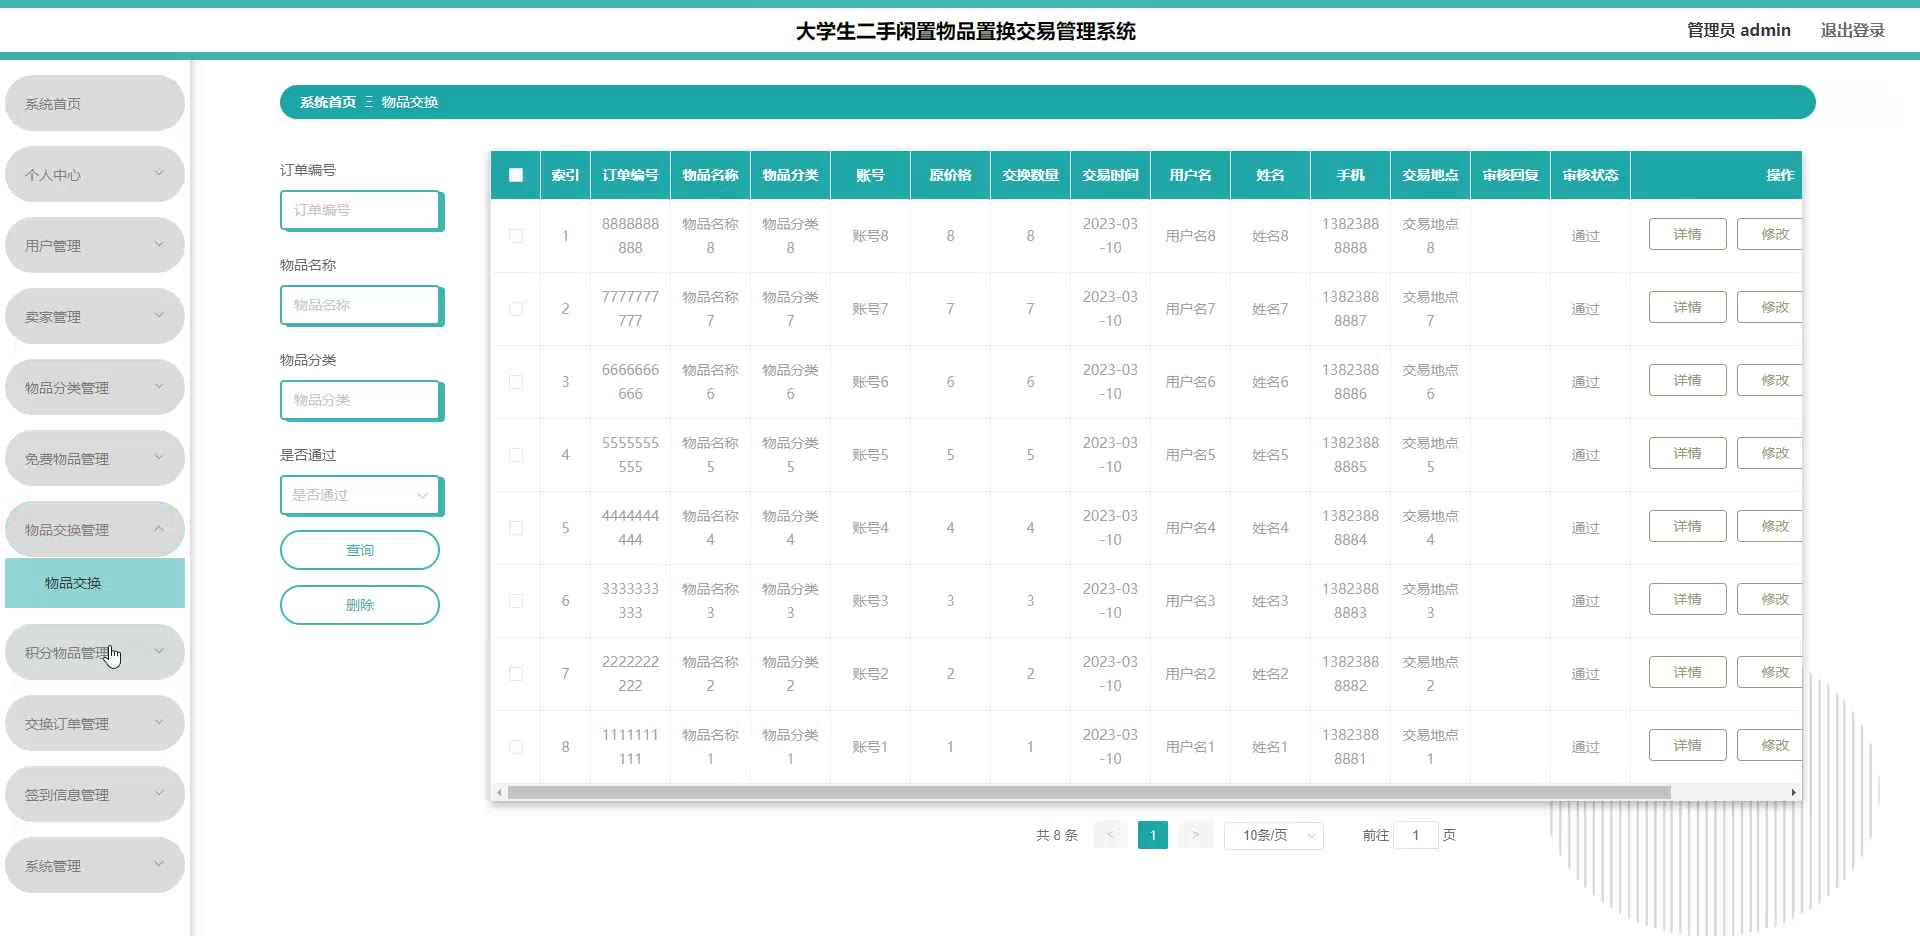1920x936 pixels.
Task: Open the 10条/页 page size dropdown
Action: pos(1274,835)
